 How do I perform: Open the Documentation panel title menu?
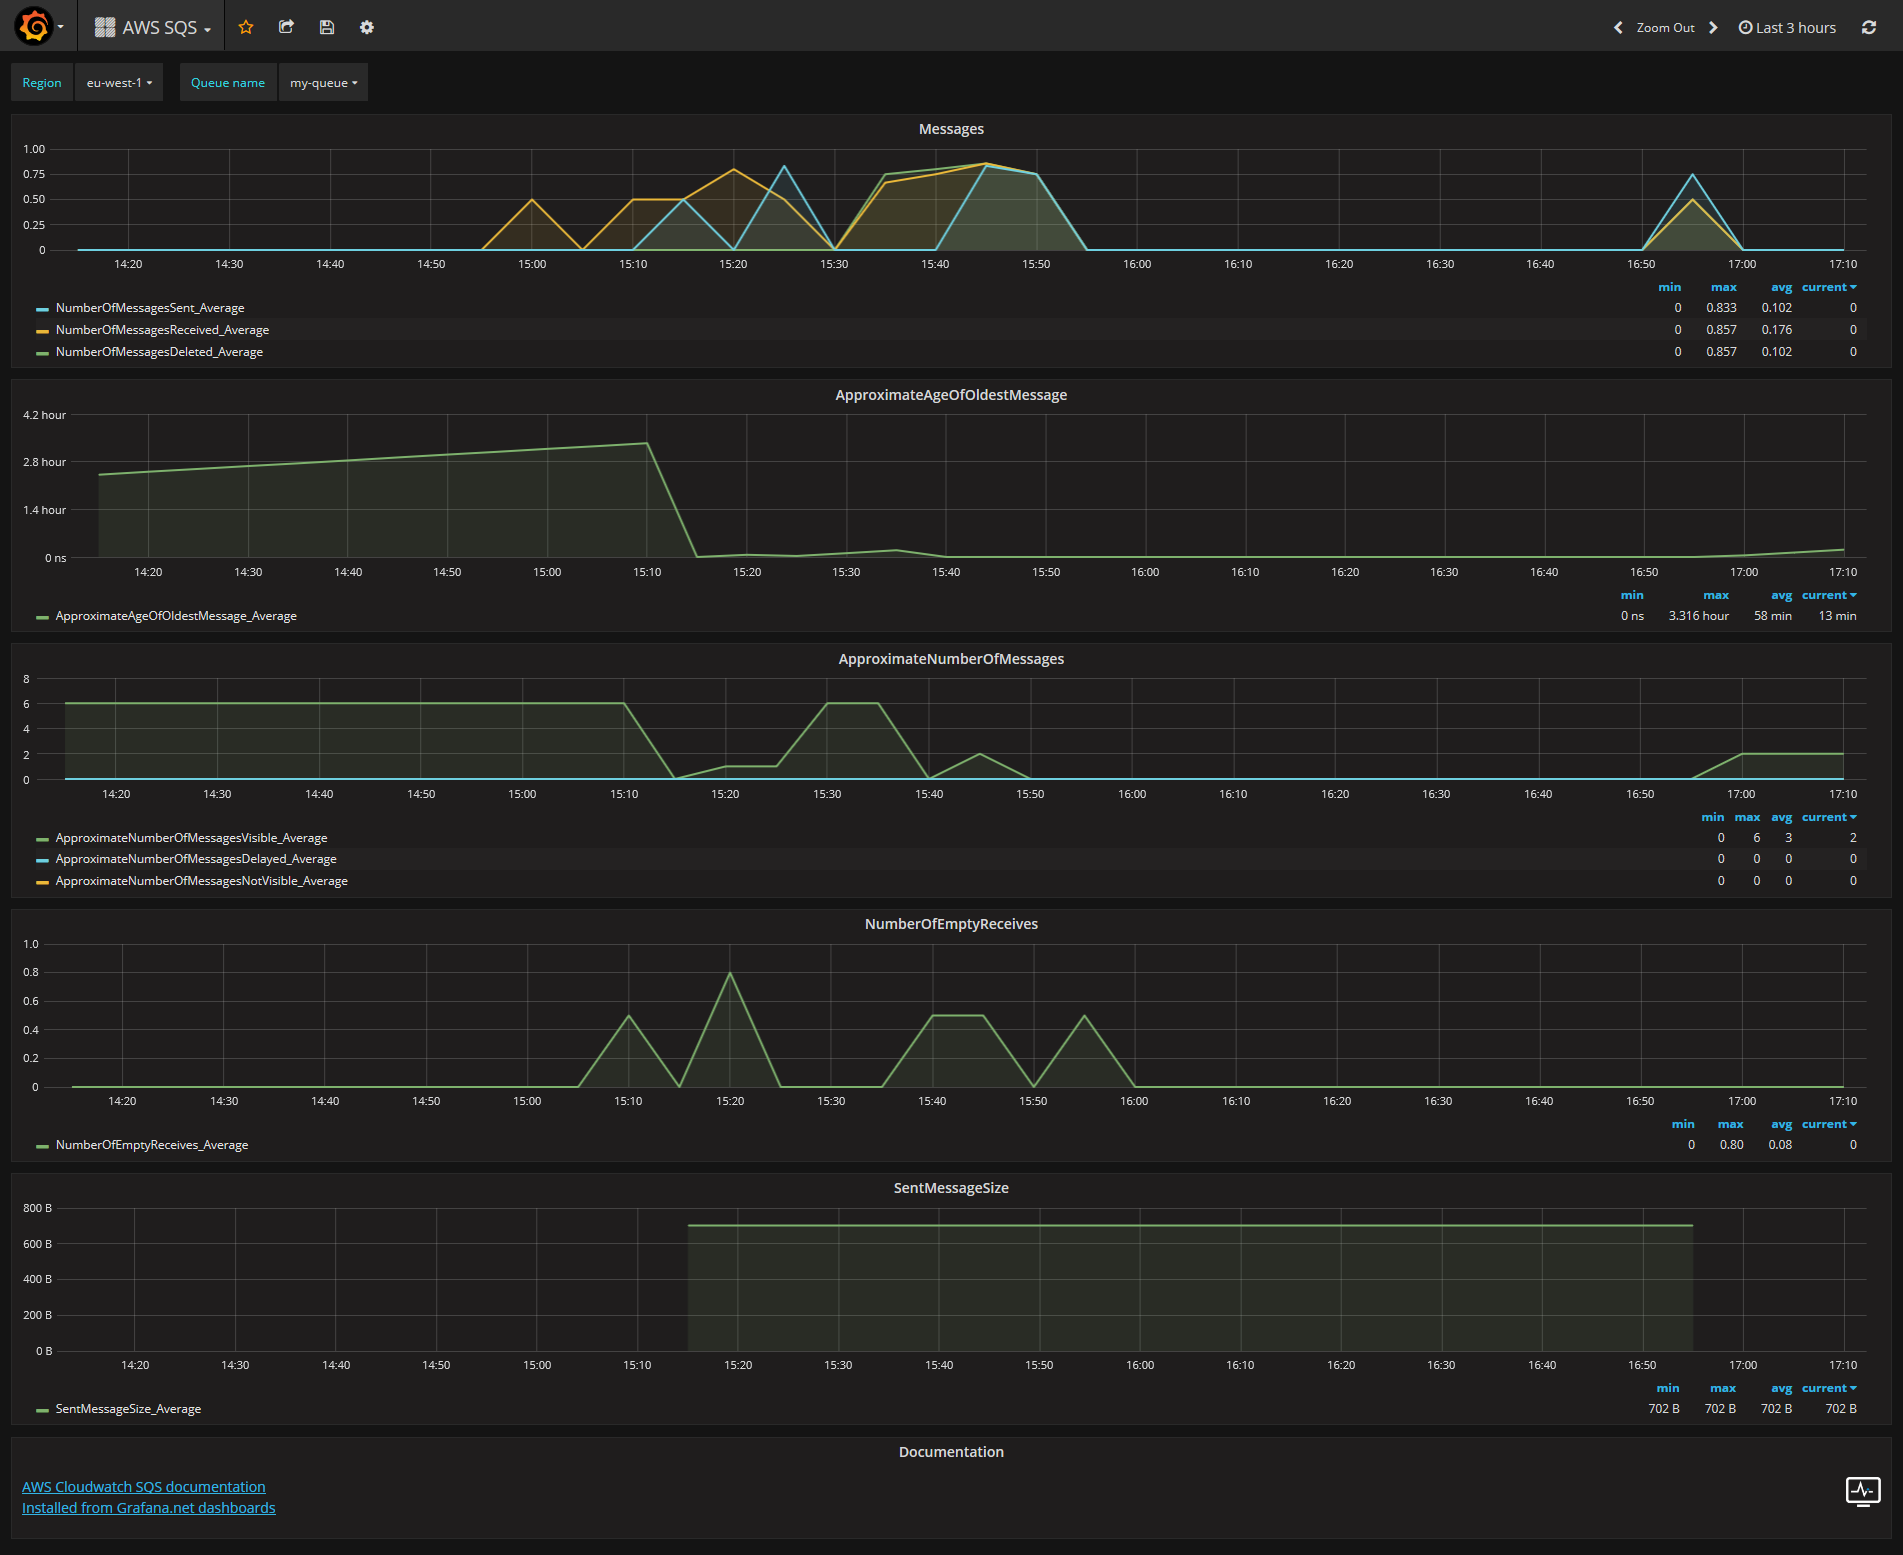point(951,1452)
